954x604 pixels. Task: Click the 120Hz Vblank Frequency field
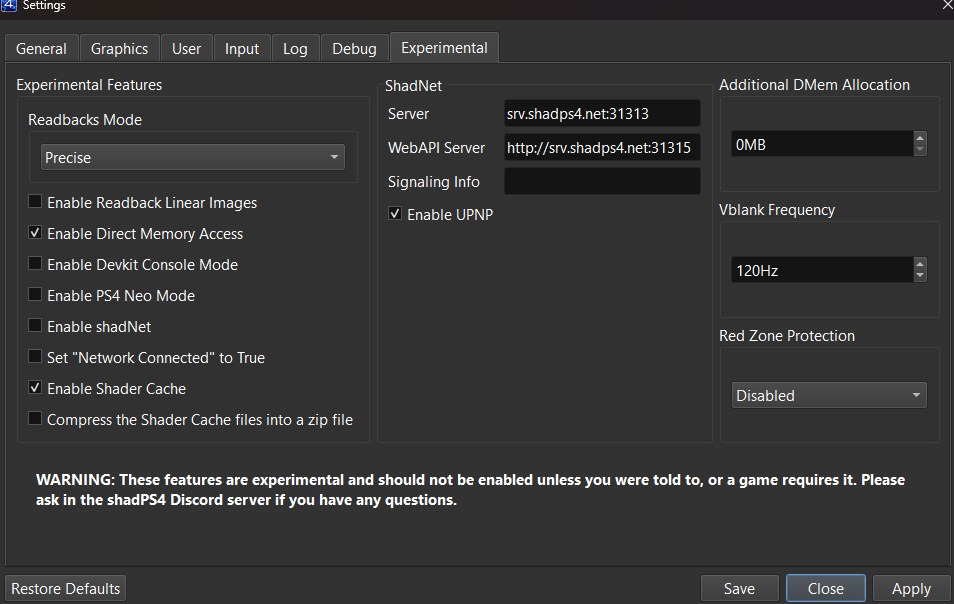click(822, 270)
